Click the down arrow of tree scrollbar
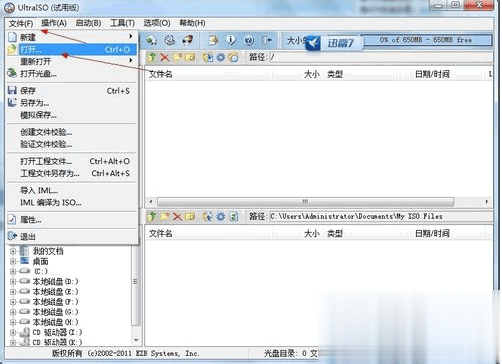Viewport: 502px width, 364px height. click(136, 340)
